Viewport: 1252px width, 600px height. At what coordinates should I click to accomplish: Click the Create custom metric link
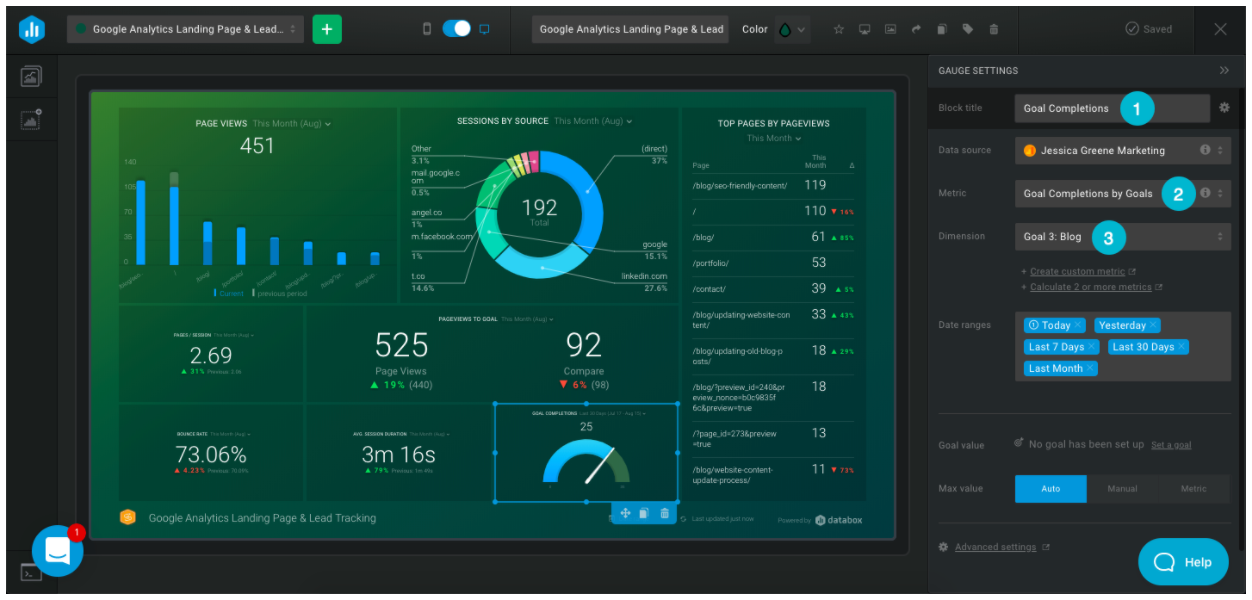click(1076, 272)
